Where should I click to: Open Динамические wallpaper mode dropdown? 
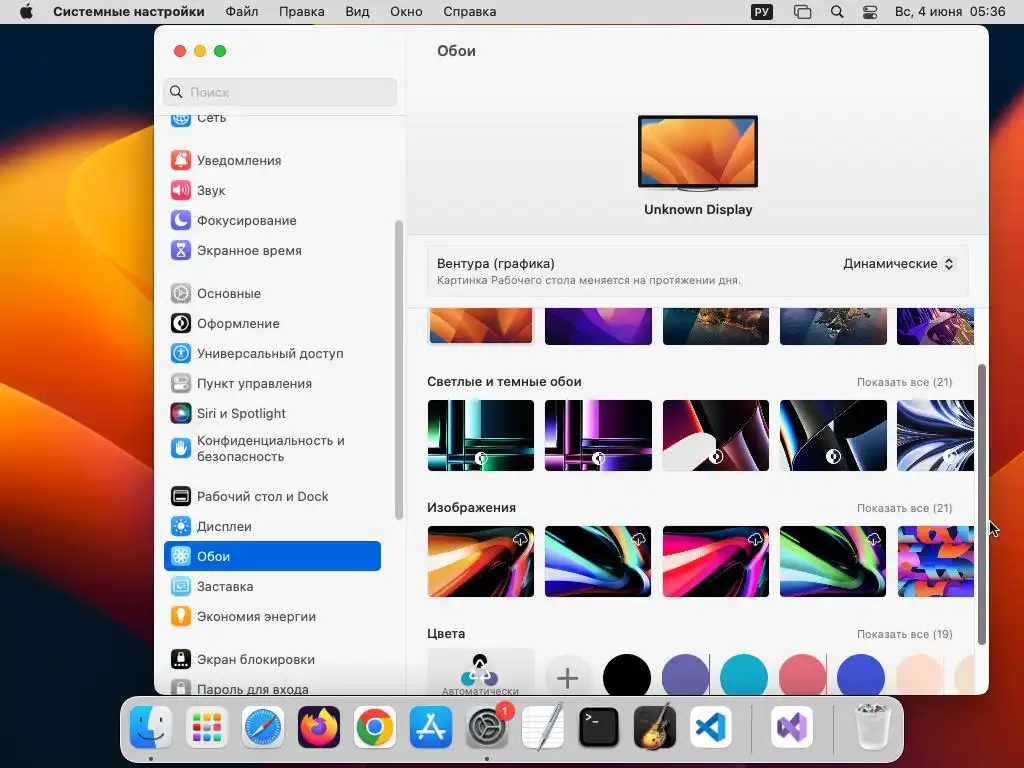coord(899,264)
